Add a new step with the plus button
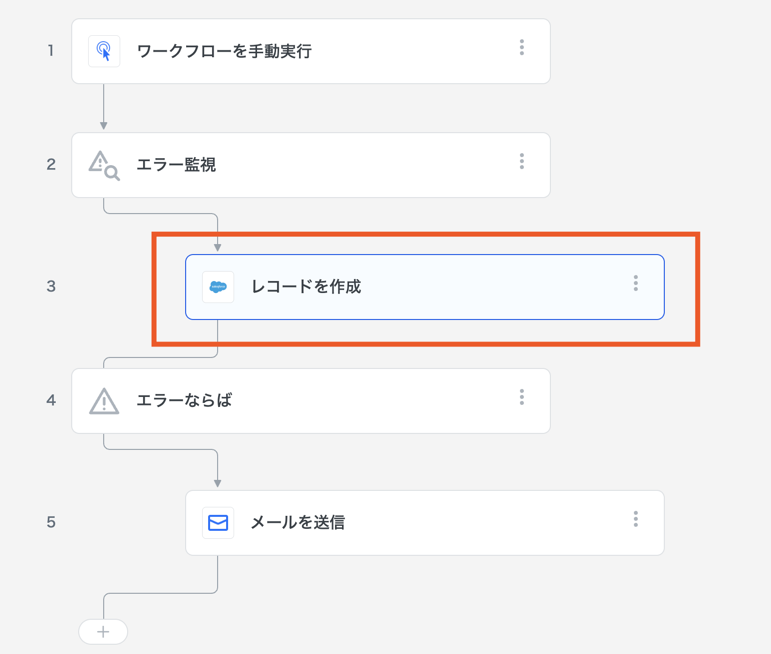 pyautogui.click(x=103, y=632)
